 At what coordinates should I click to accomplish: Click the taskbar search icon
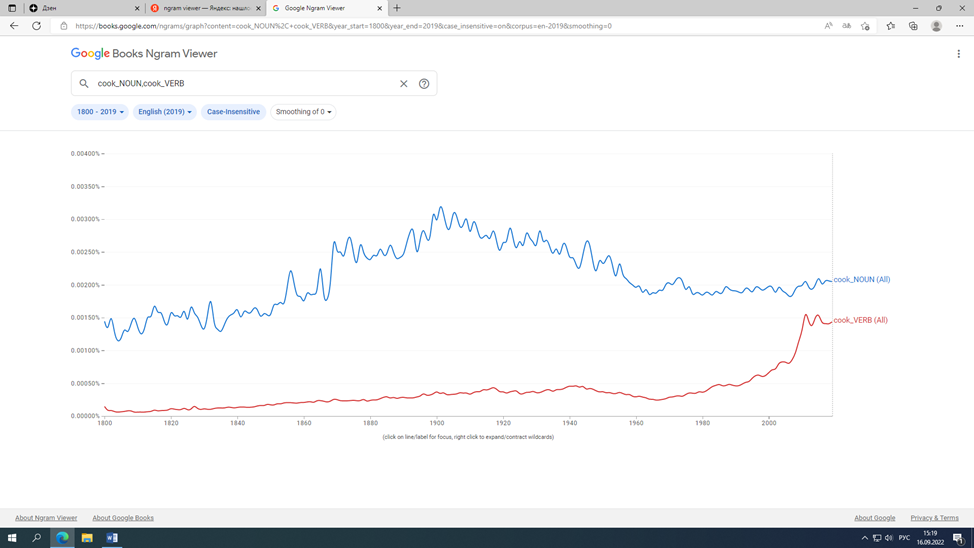click(x=37, y=538)
